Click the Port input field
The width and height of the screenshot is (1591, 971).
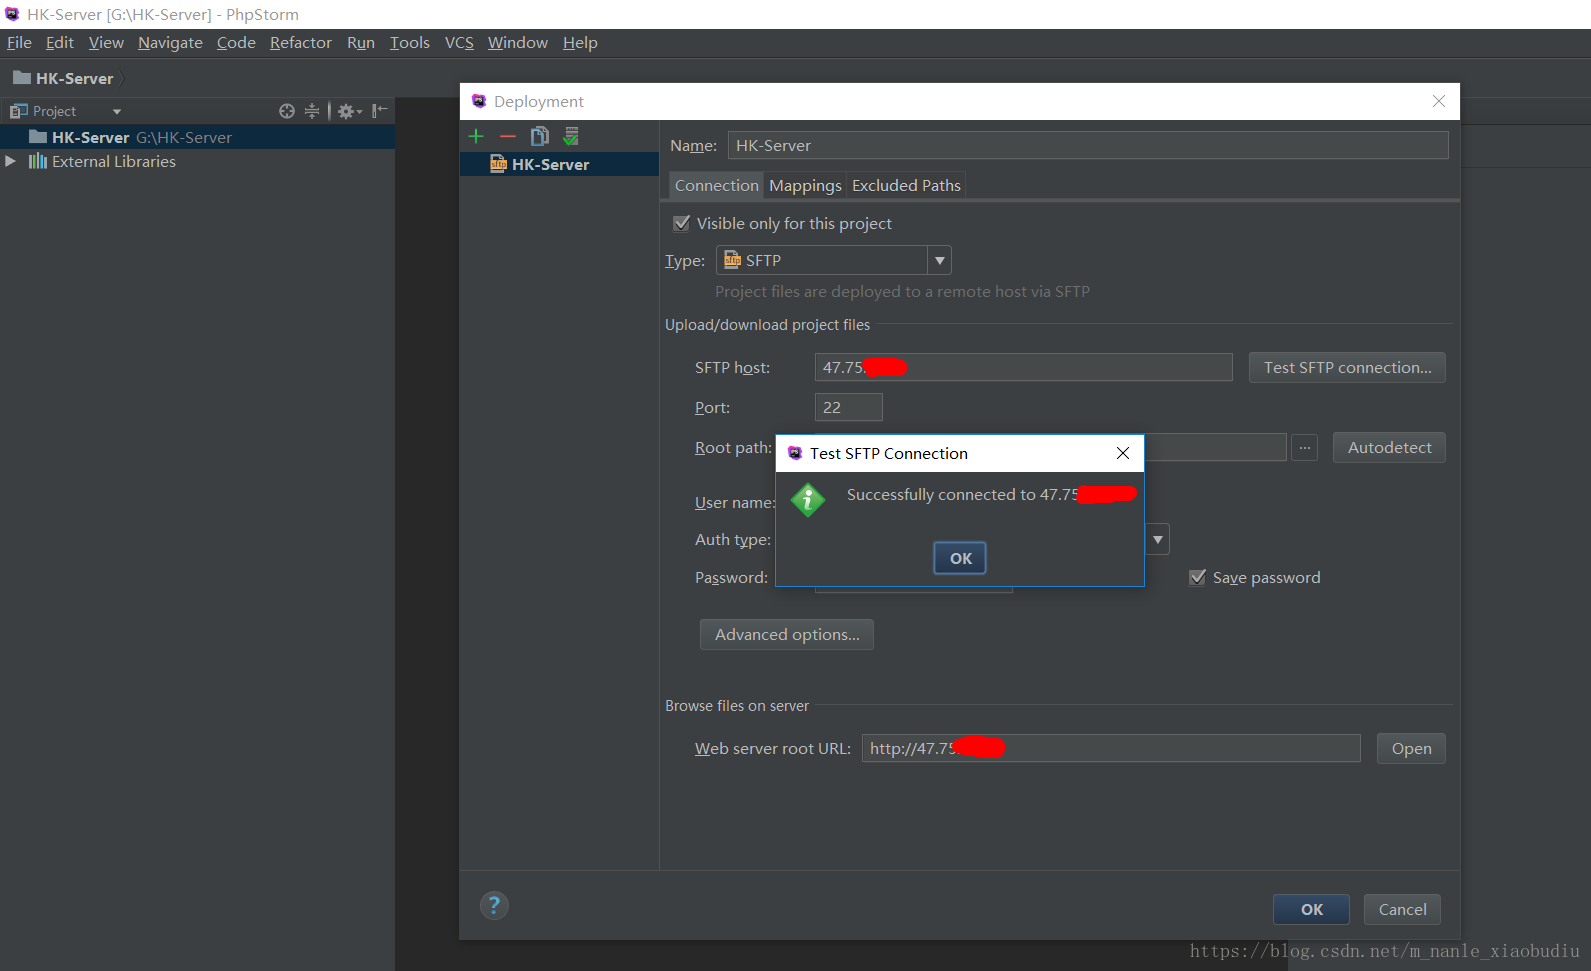(848, 407)
